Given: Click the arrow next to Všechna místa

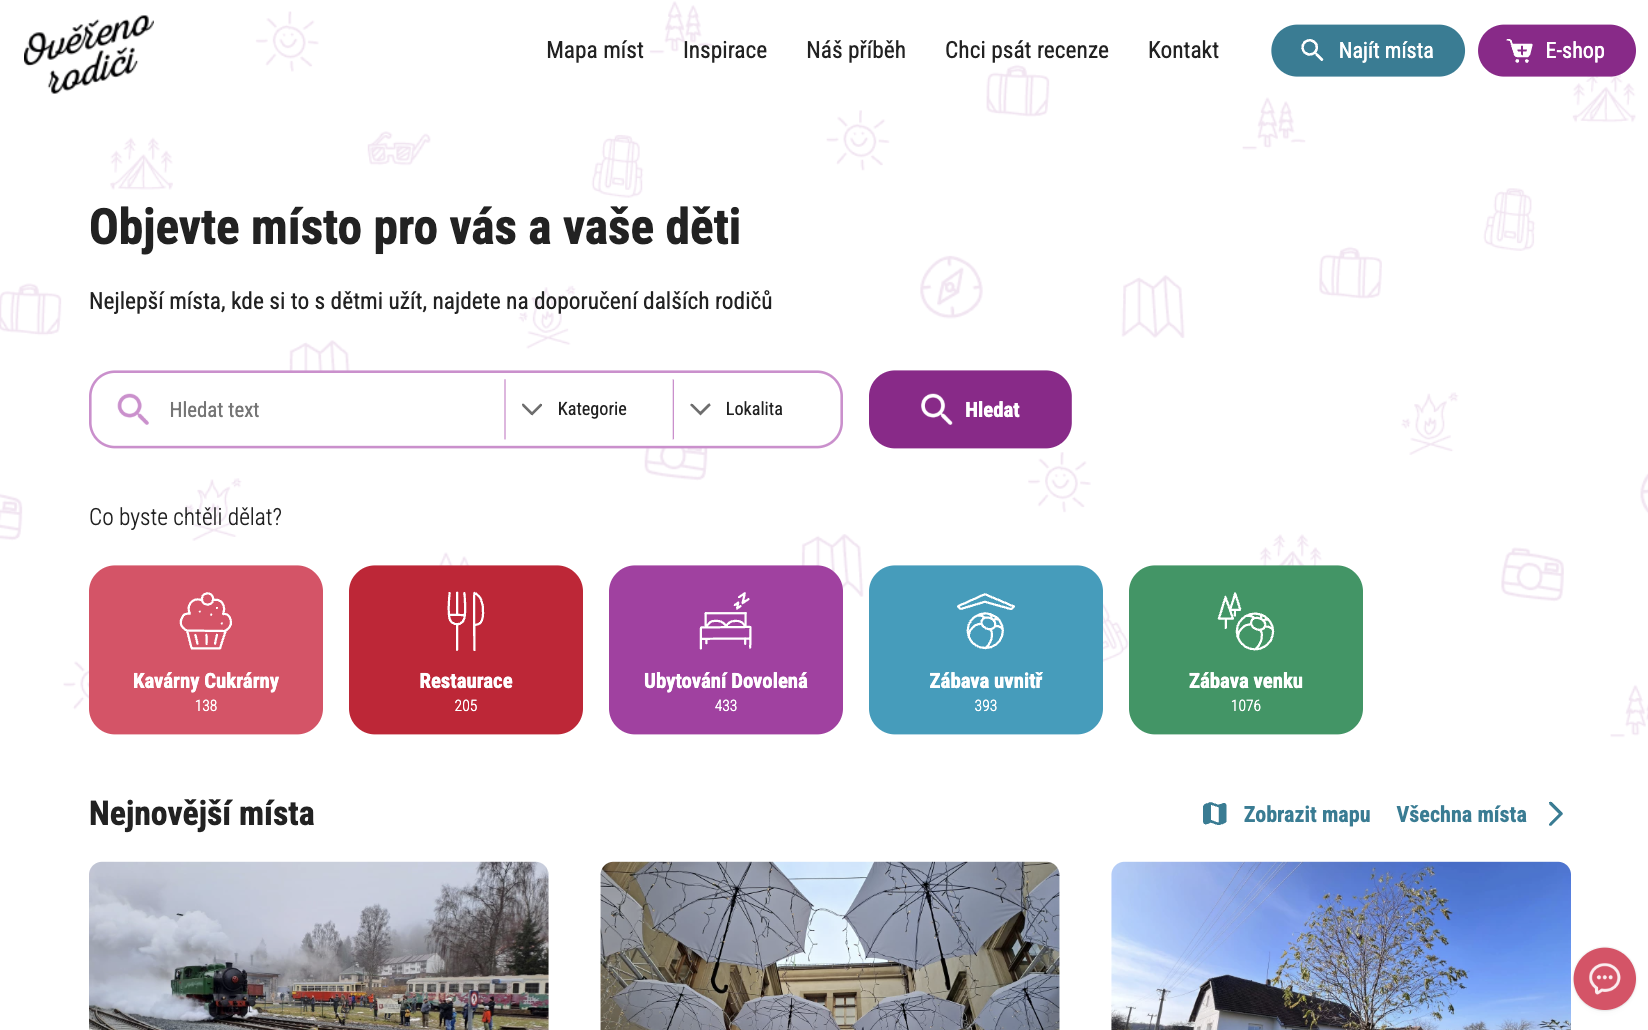Looking at the screenshot, I should point(1555,814).
